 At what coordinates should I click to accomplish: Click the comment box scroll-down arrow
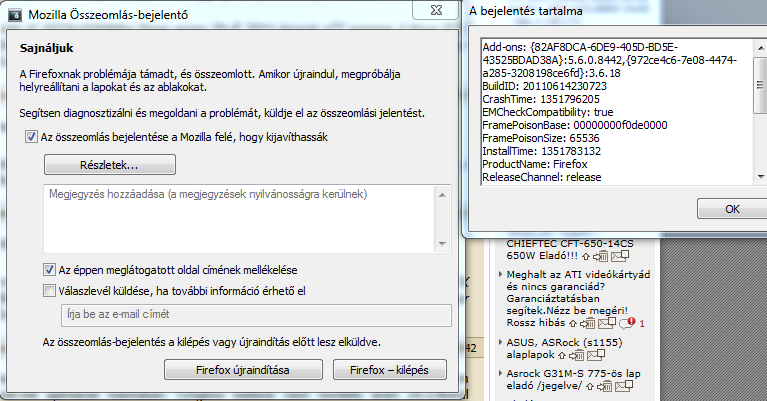pyautogui.click(x=442, y=244)
